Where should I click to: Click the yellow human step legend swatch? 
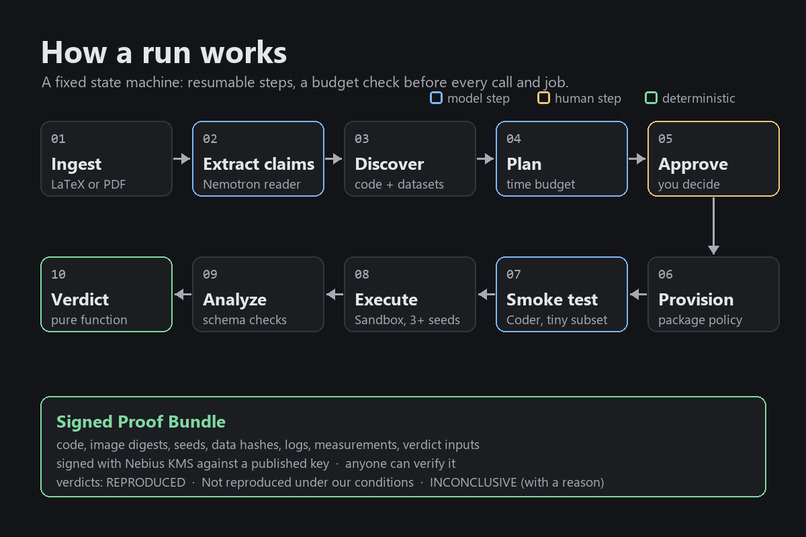[x=543, y=98]
